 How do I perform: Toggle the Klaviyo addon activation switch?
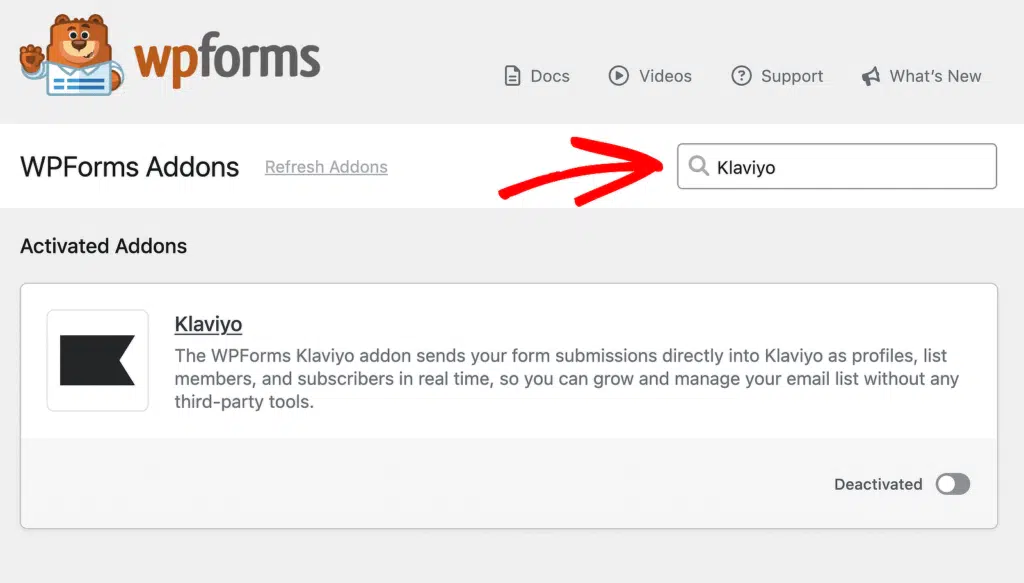[953, 484]
